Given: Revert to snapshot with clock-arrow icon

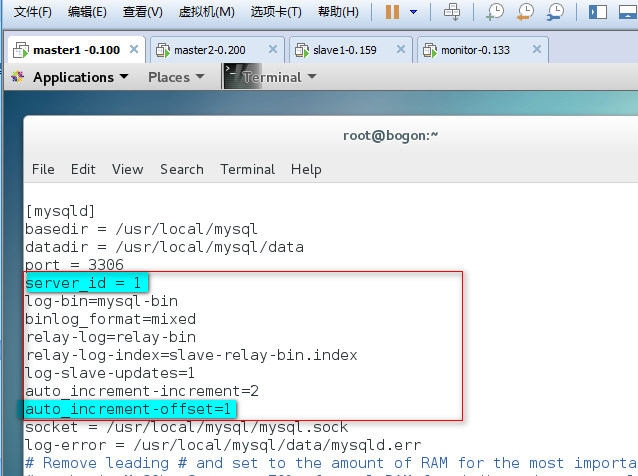Looking at the screenshot, I should click(x=525, y=12).
